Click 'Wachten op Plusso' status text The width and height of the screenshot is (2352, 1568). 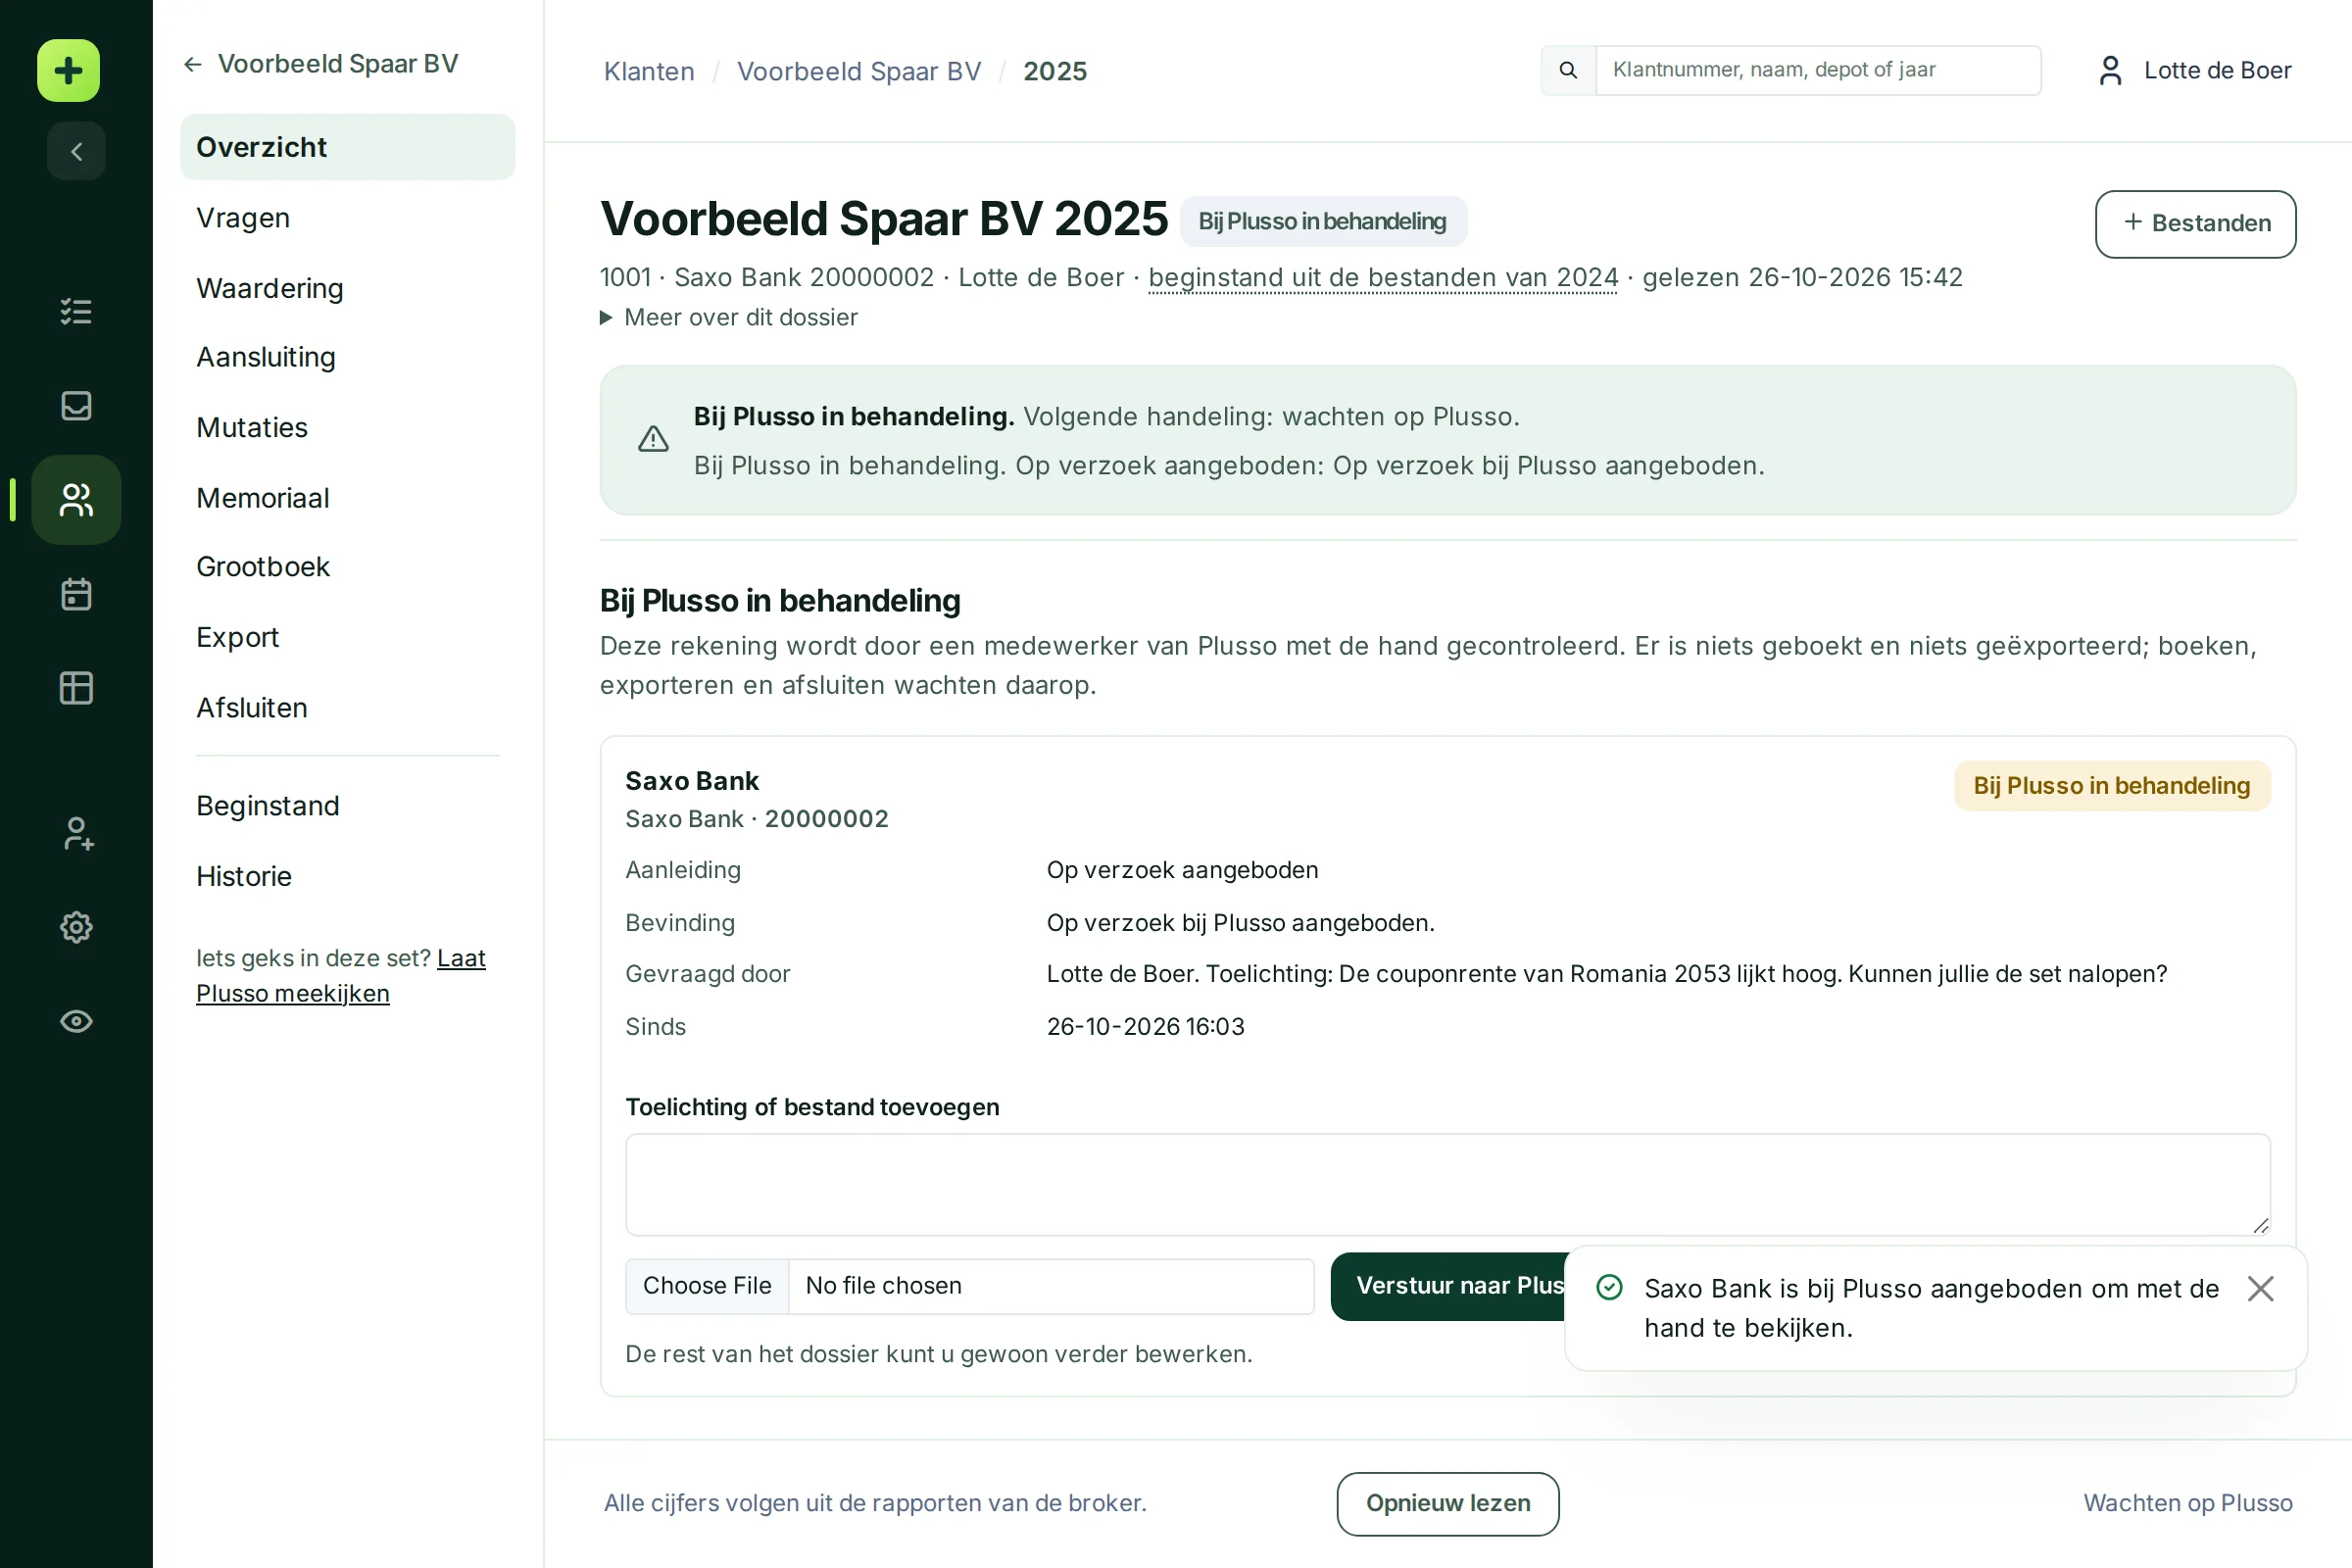[2187, 1503]
